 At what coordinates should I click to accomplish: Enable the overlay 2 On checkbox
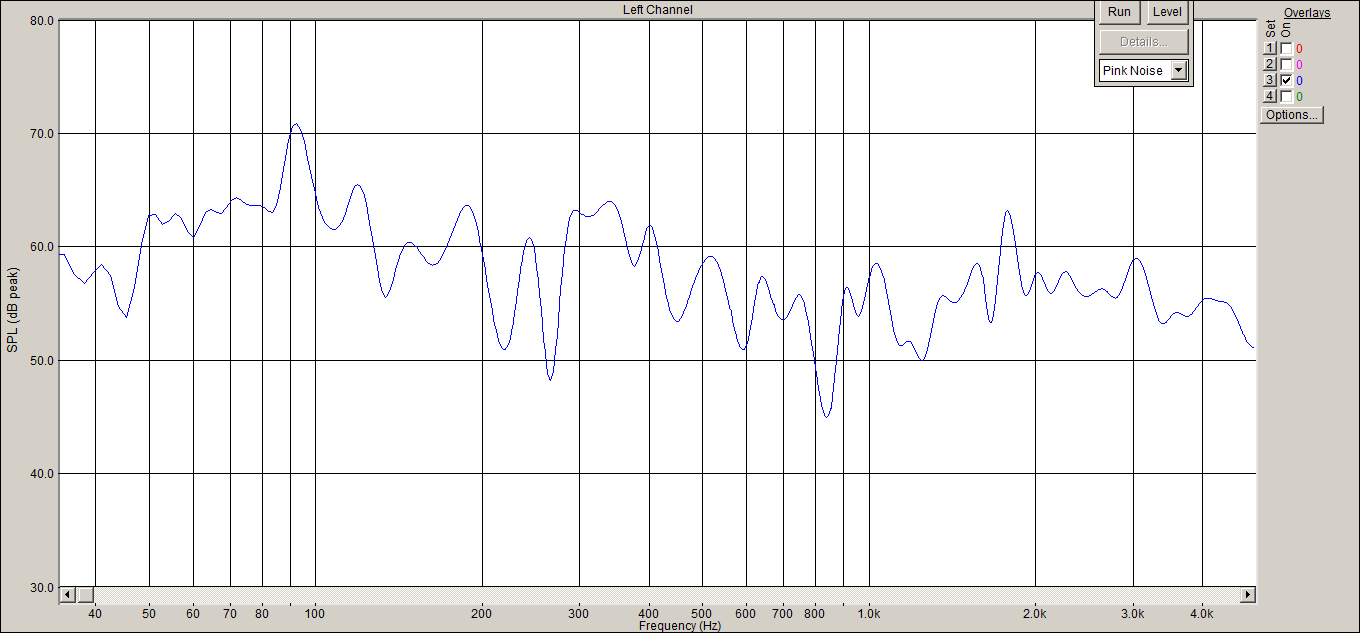(x=1286, y=64)
